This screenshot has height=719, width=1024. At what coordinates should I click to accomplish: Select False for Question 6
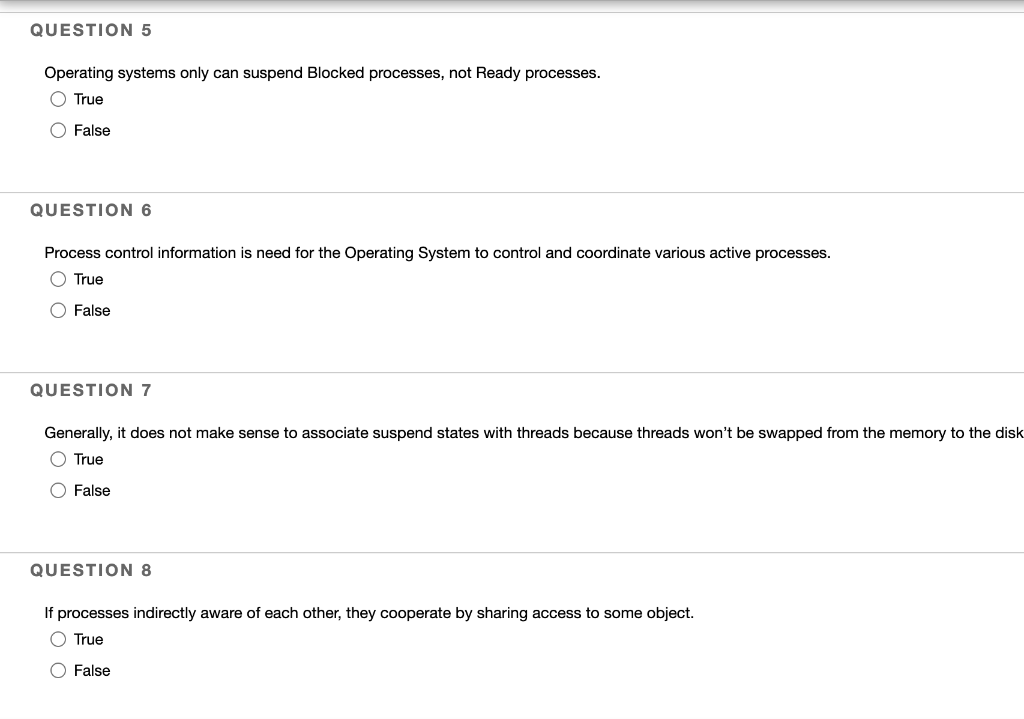(58, 310)
